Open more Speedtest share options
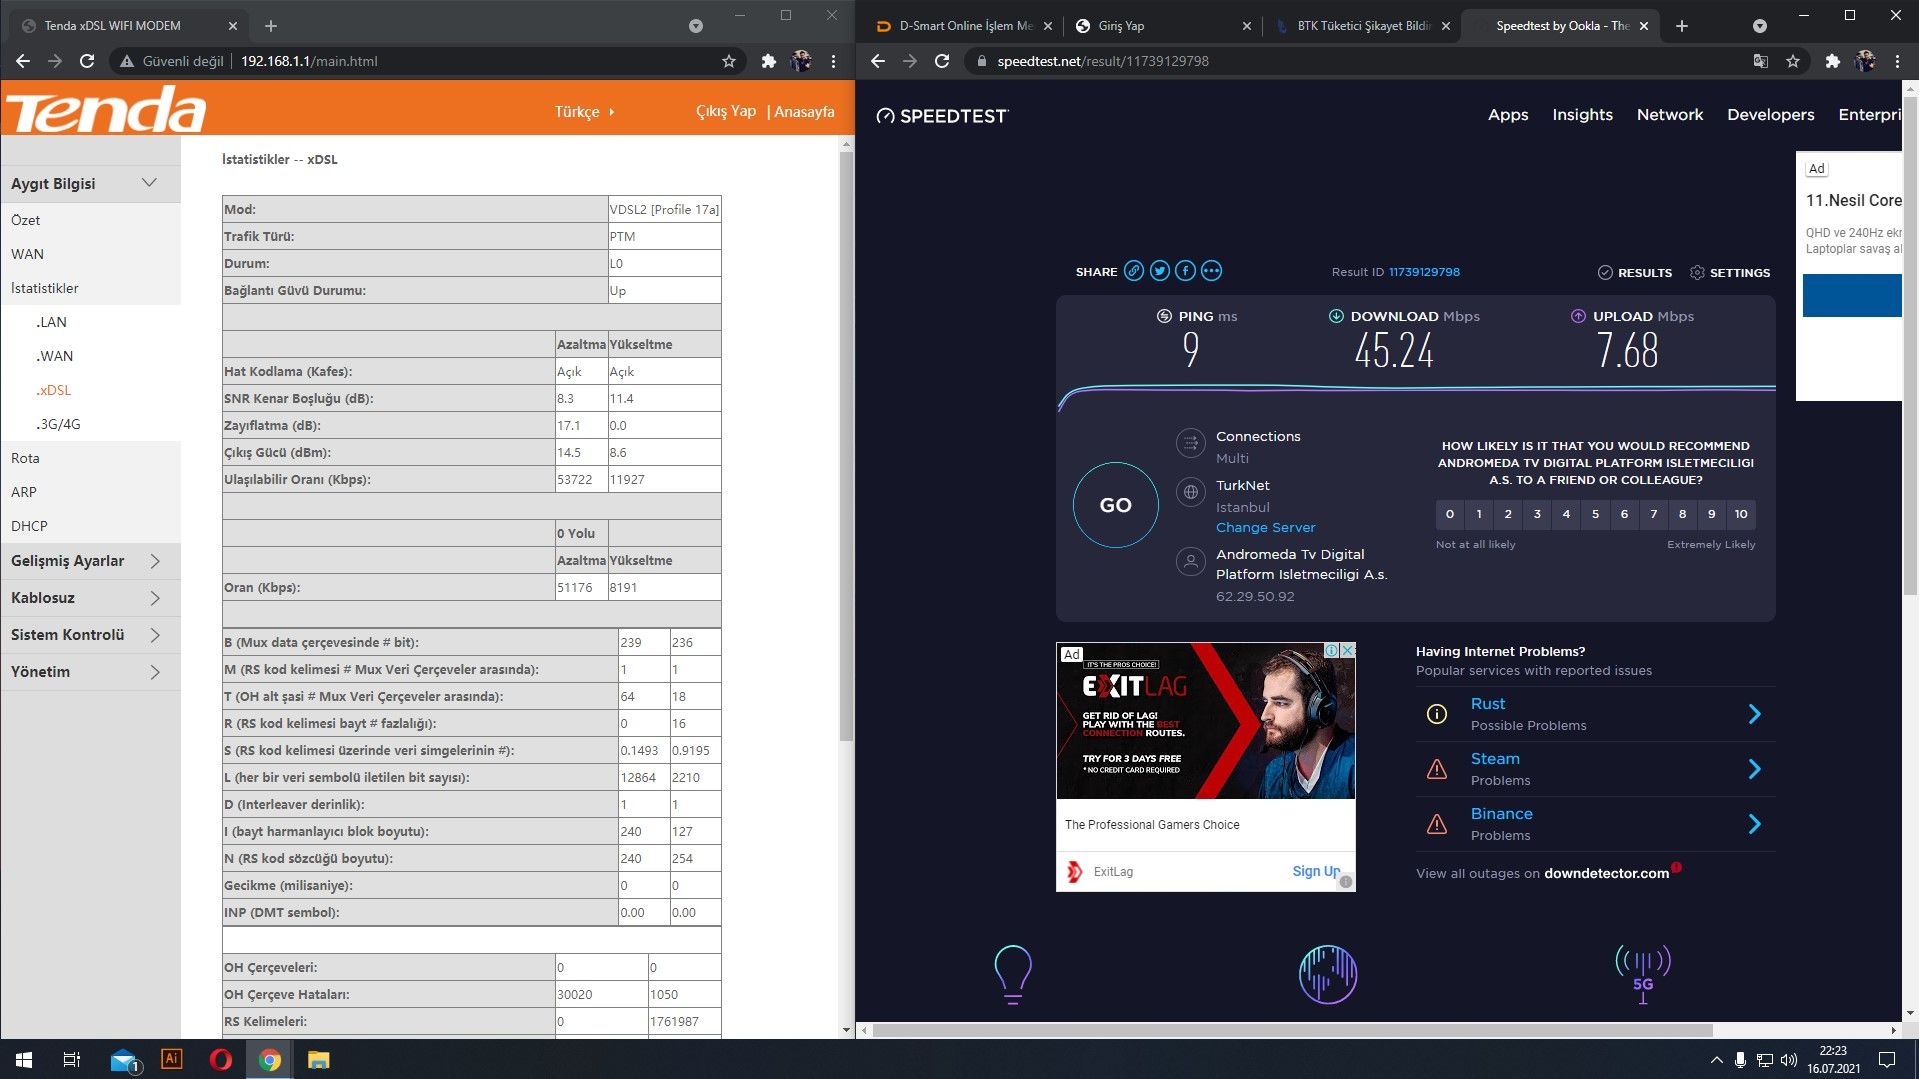 click(x=1211, y=271)
